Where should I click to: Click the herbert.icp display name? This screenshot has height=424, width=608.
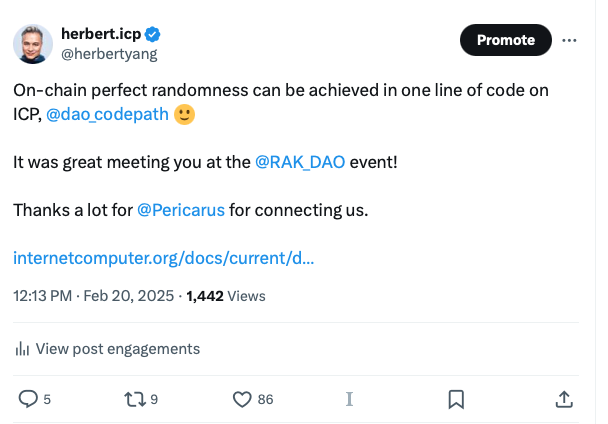point(103,35)
